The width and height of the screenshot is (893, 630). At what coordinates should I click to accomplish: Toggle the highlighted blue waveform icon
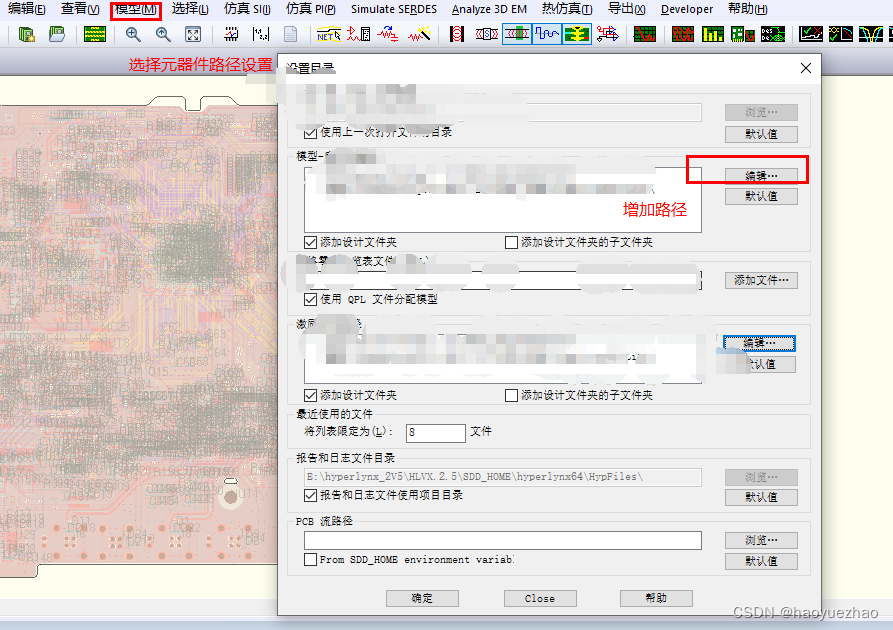click(547, 35)
